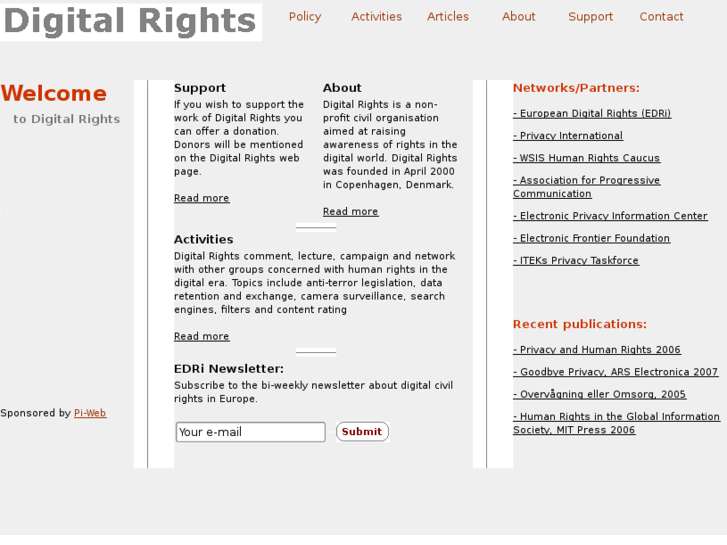This screenshot has height=545, width=727.
Task: Open the Articles navigation link
Action: pos(447,17)
